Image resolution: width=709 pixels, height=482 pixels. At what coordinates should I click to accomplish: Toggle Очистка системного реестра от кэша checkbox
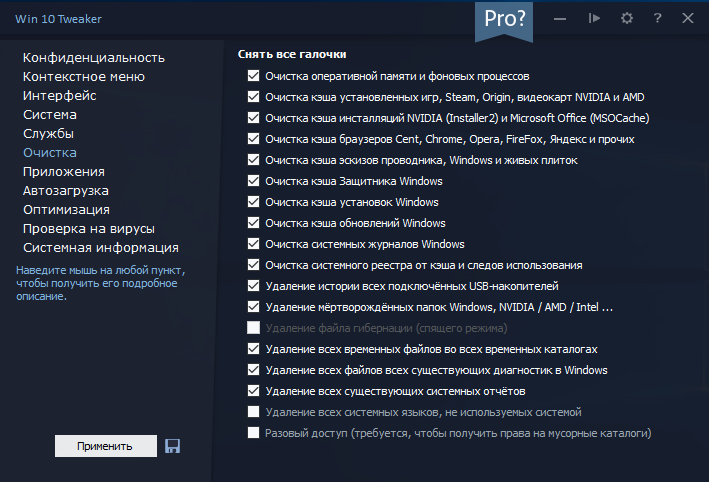(253, 265)
